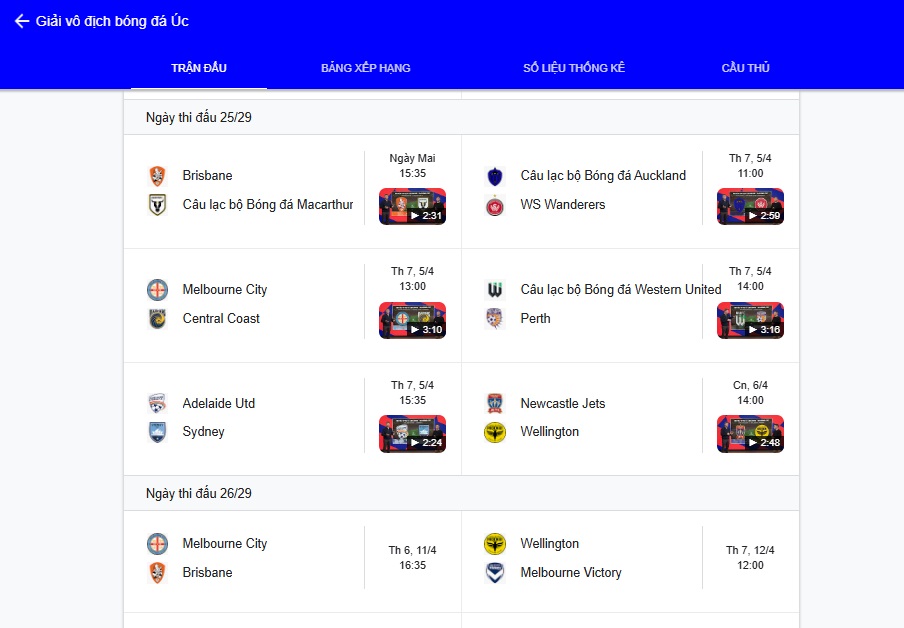Open the Wellington vs Melbourne Victory match
The width and height of the screenshot is (904, 628).
630,558
